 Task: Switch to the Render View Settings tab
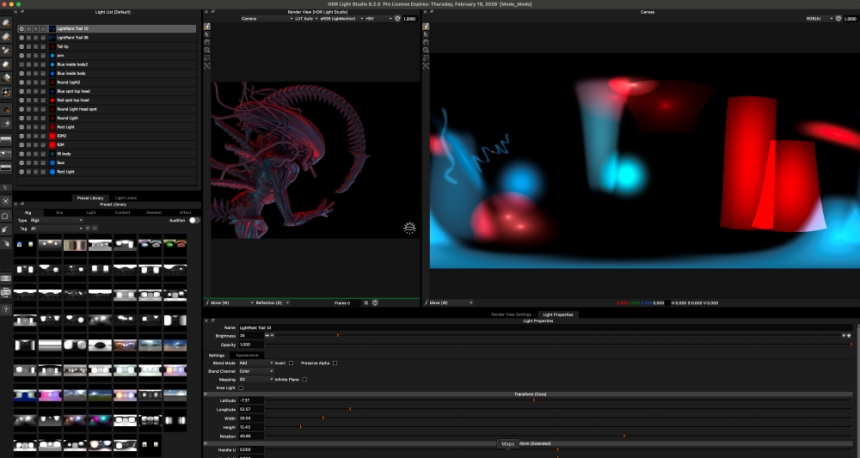[511, 315]
